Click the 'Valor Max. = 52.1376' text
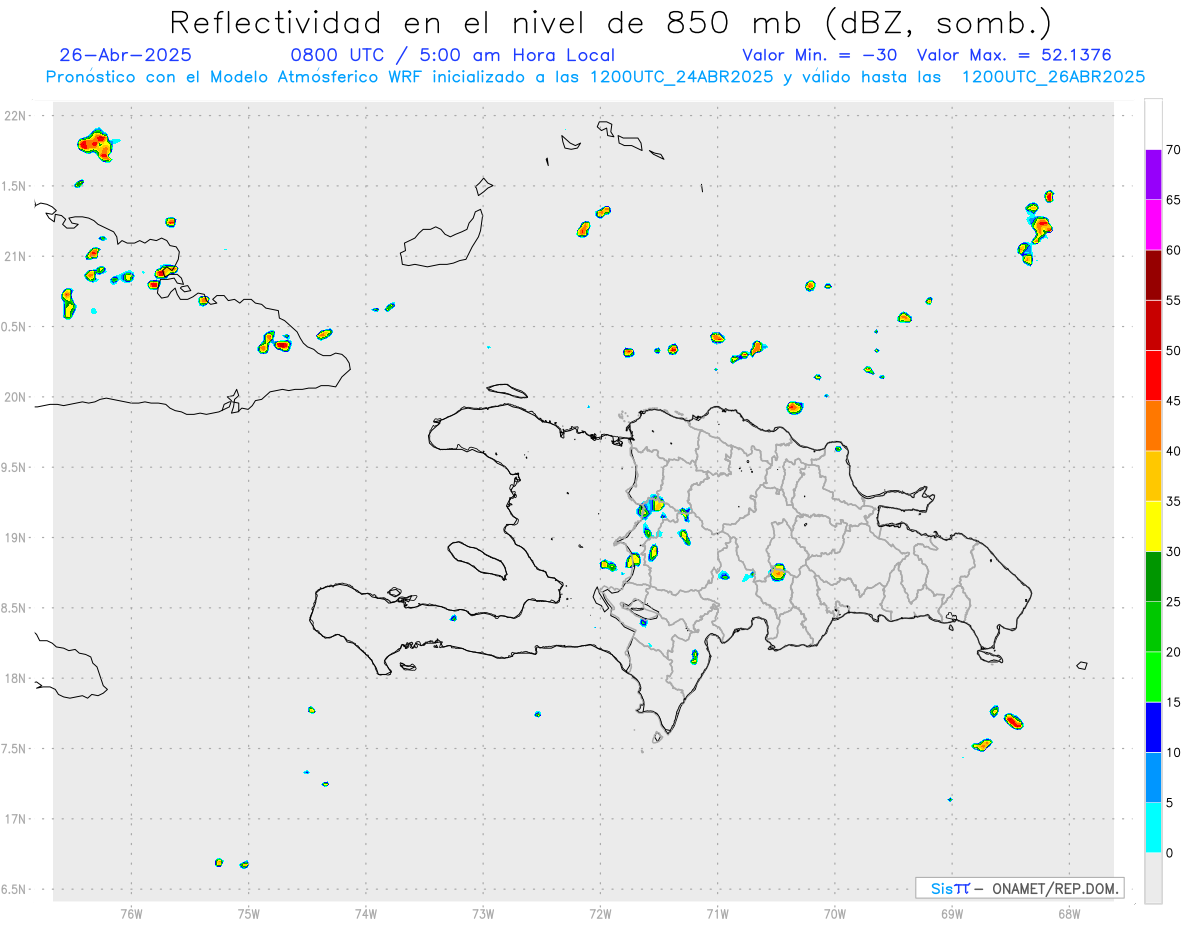 point(1014,55)
